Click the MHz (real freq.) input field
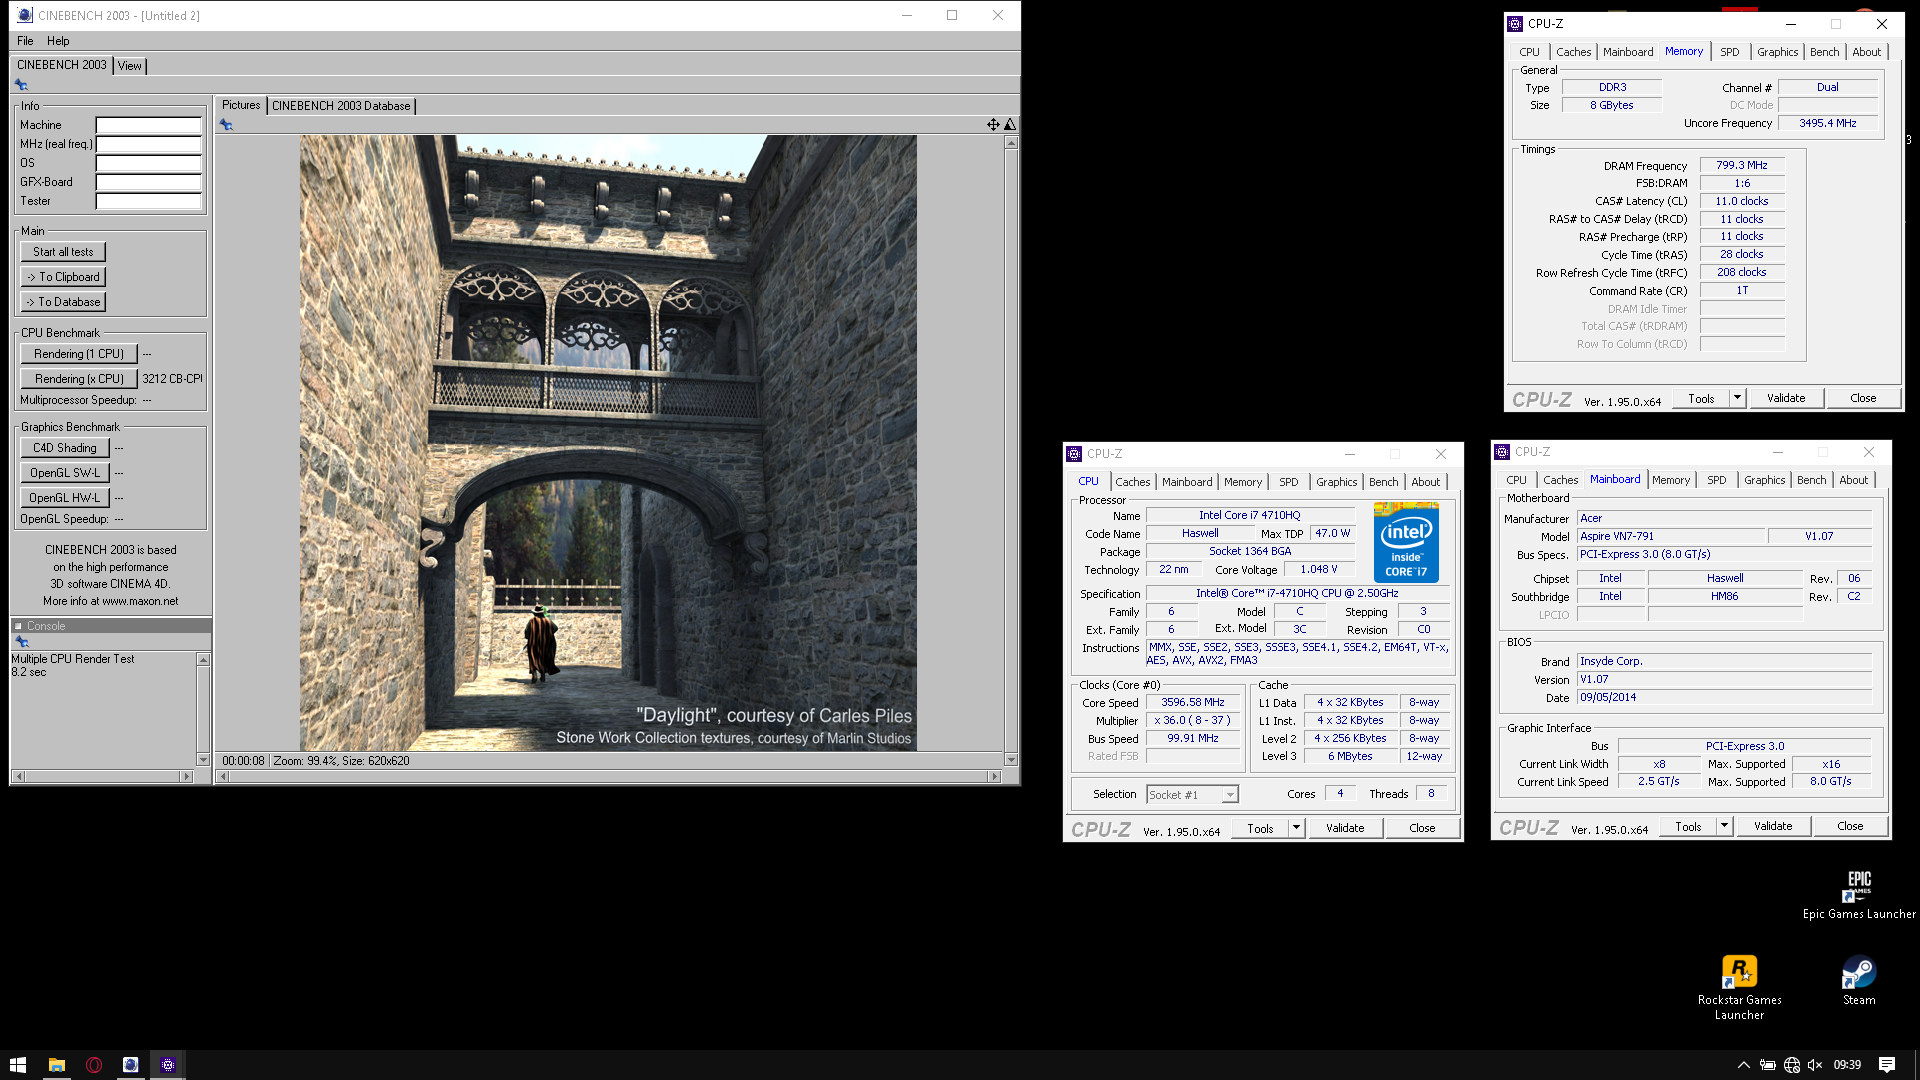 [148, 145]
